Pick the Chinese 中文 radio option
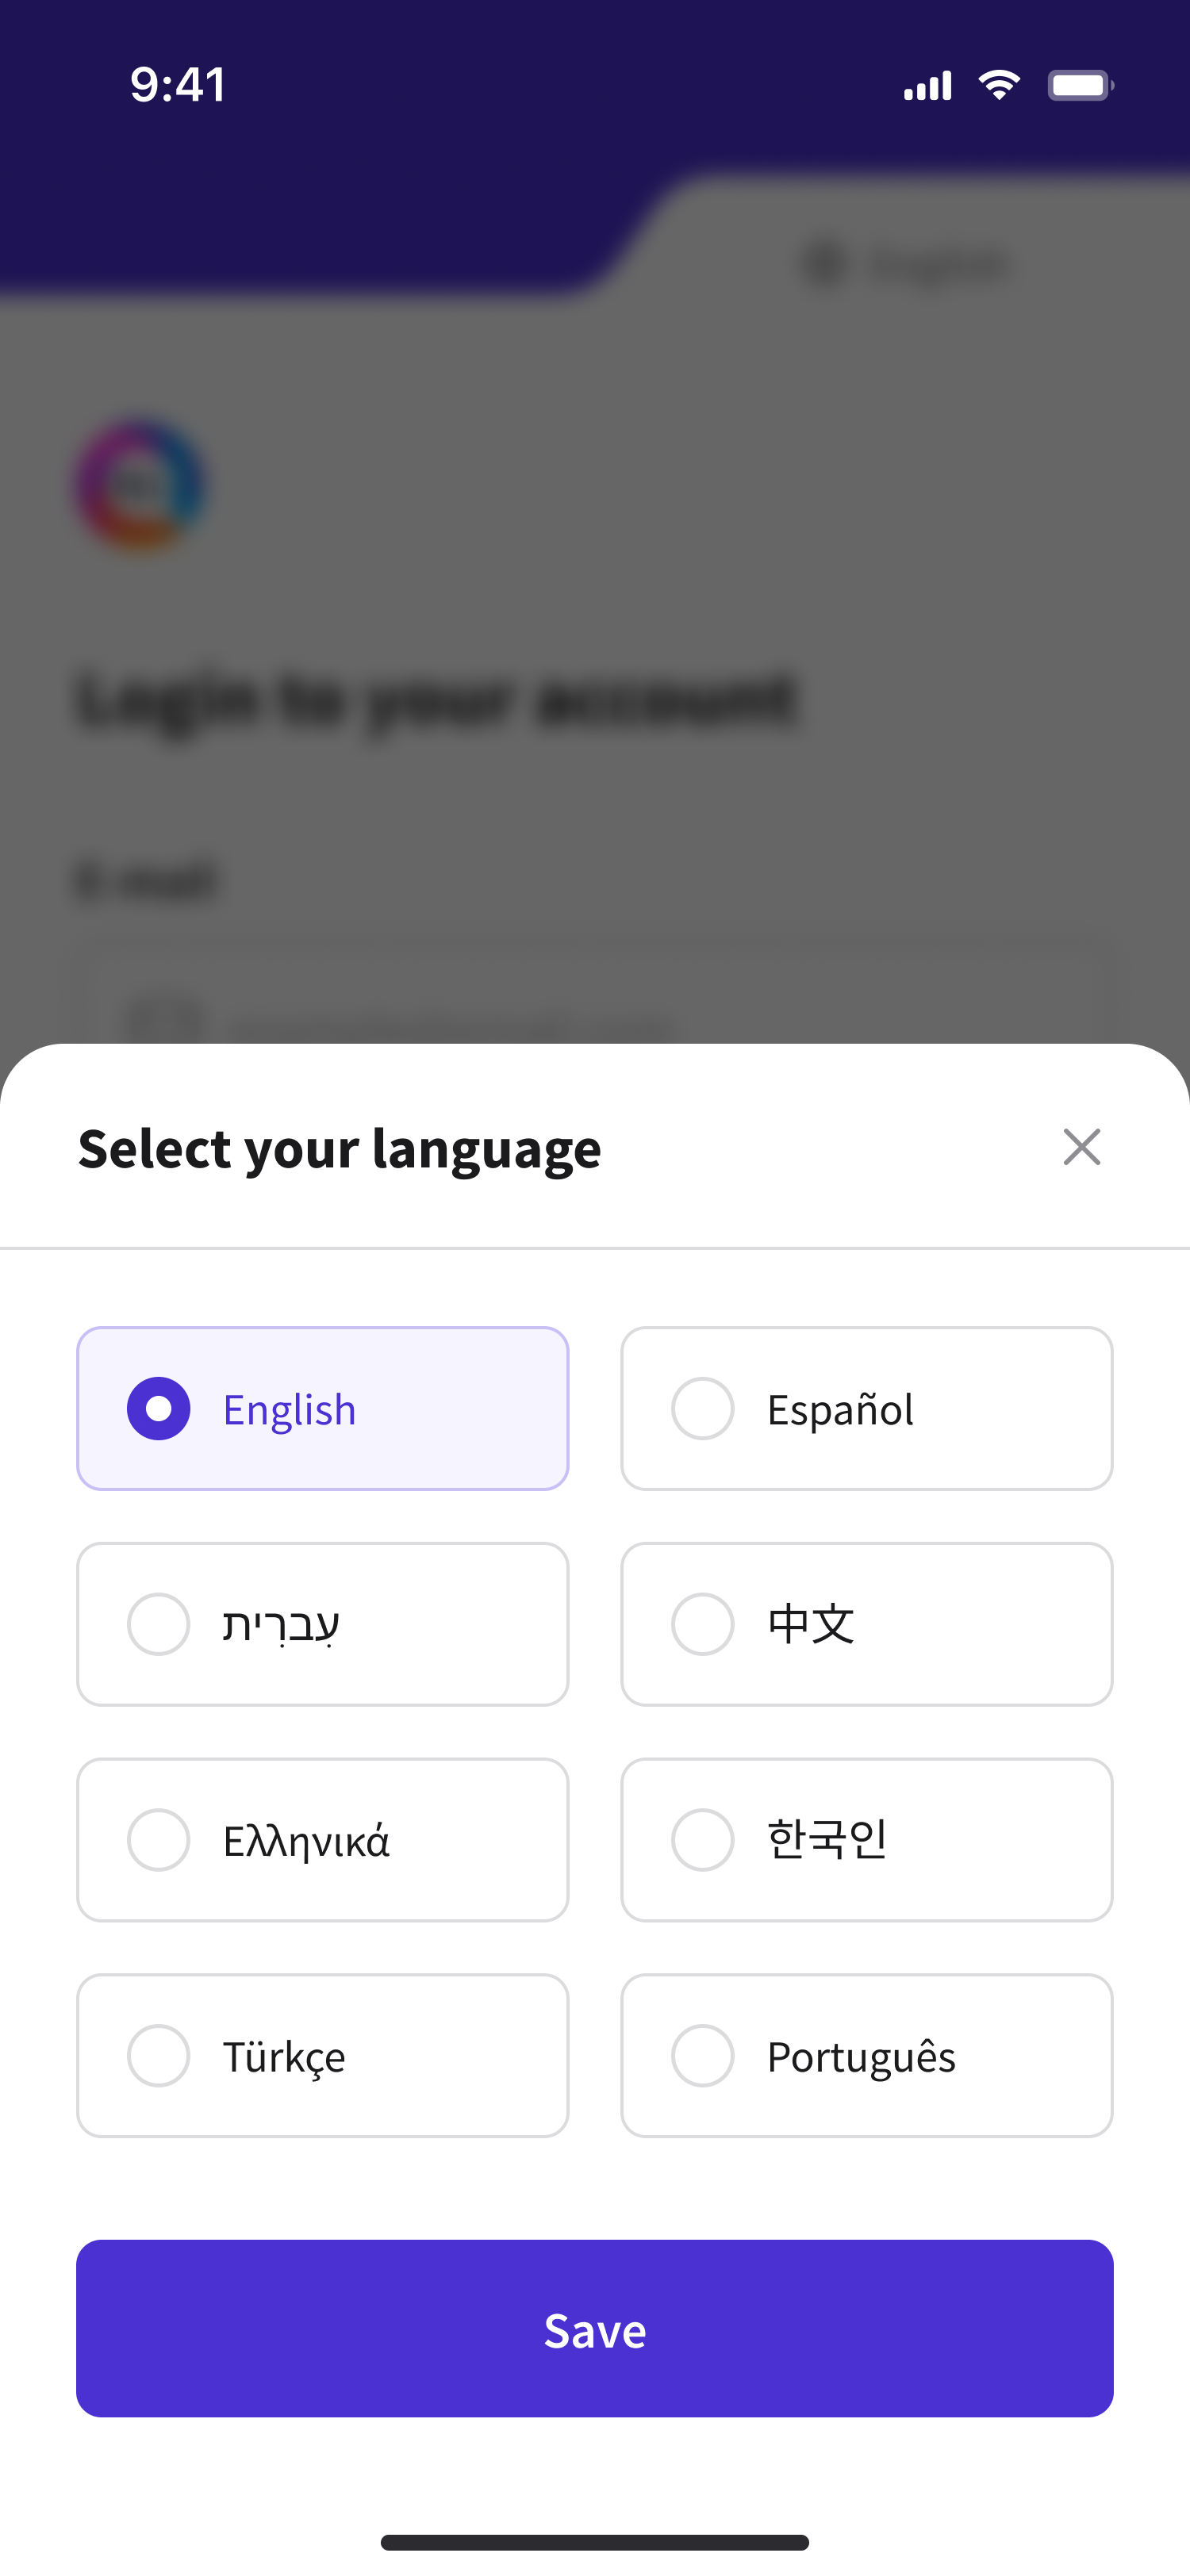 pyautogui.click(x=703, y=1624)
